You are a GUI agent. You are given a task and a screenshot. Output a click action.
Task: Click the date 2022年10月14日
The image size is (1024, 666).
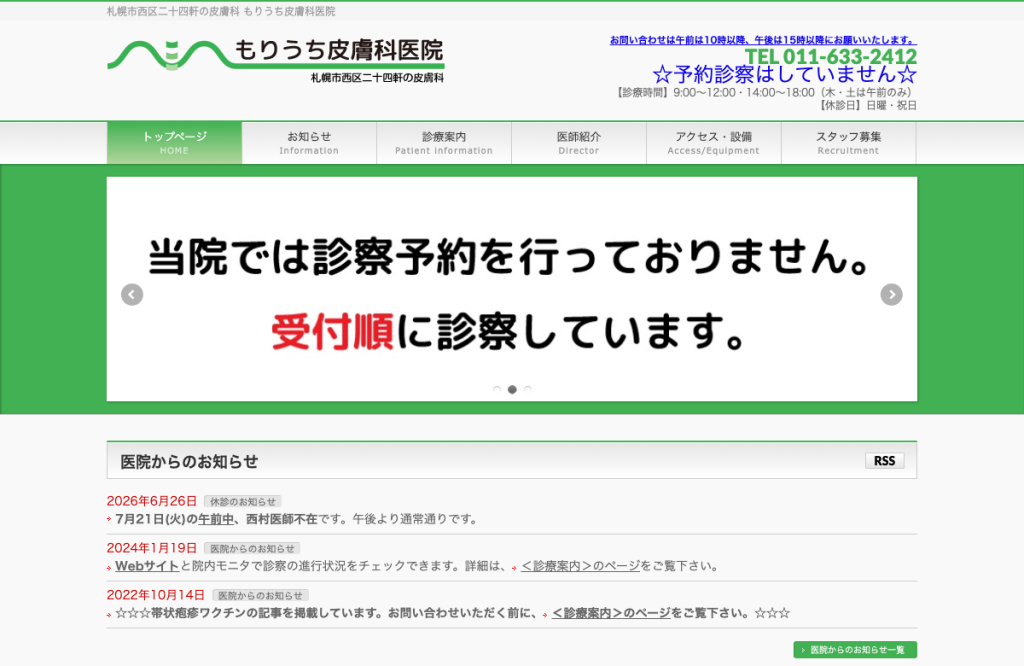tap(155, 595)
